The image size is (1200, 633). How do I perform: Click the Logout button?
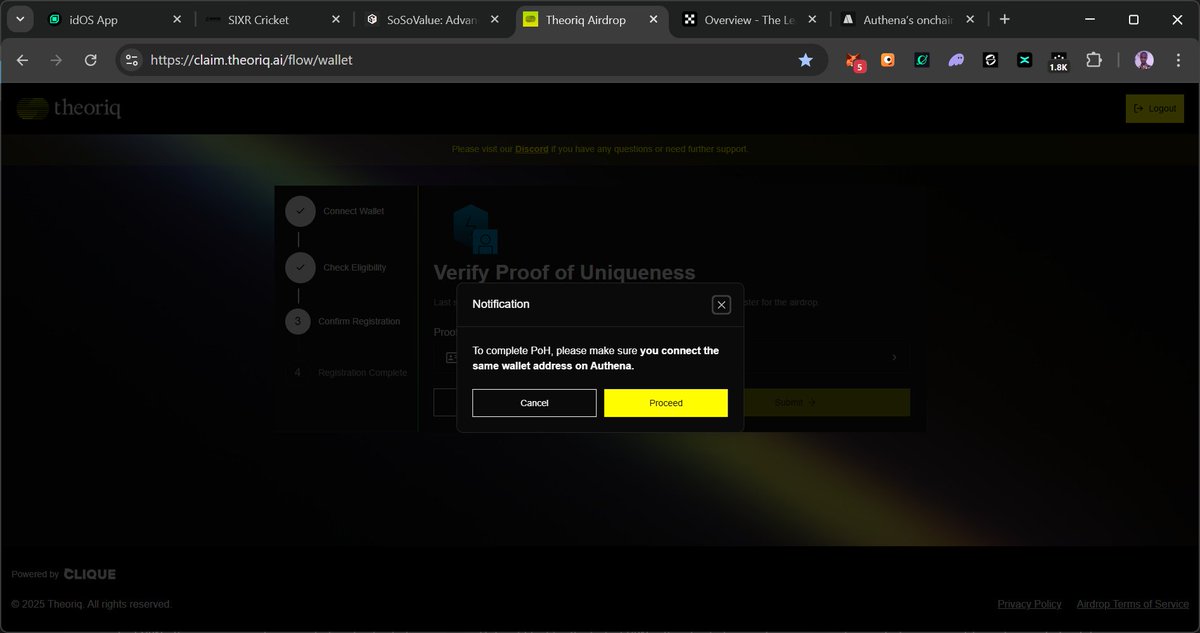1154,108
